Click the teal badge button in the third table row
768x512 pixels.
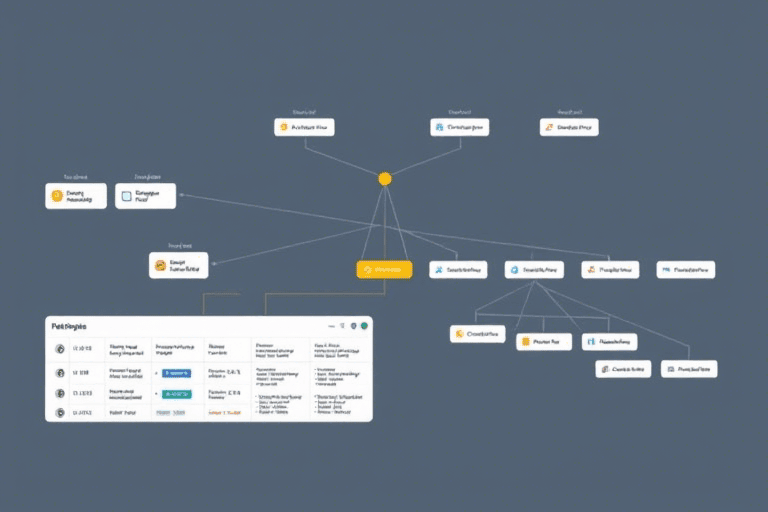[176, 395]
